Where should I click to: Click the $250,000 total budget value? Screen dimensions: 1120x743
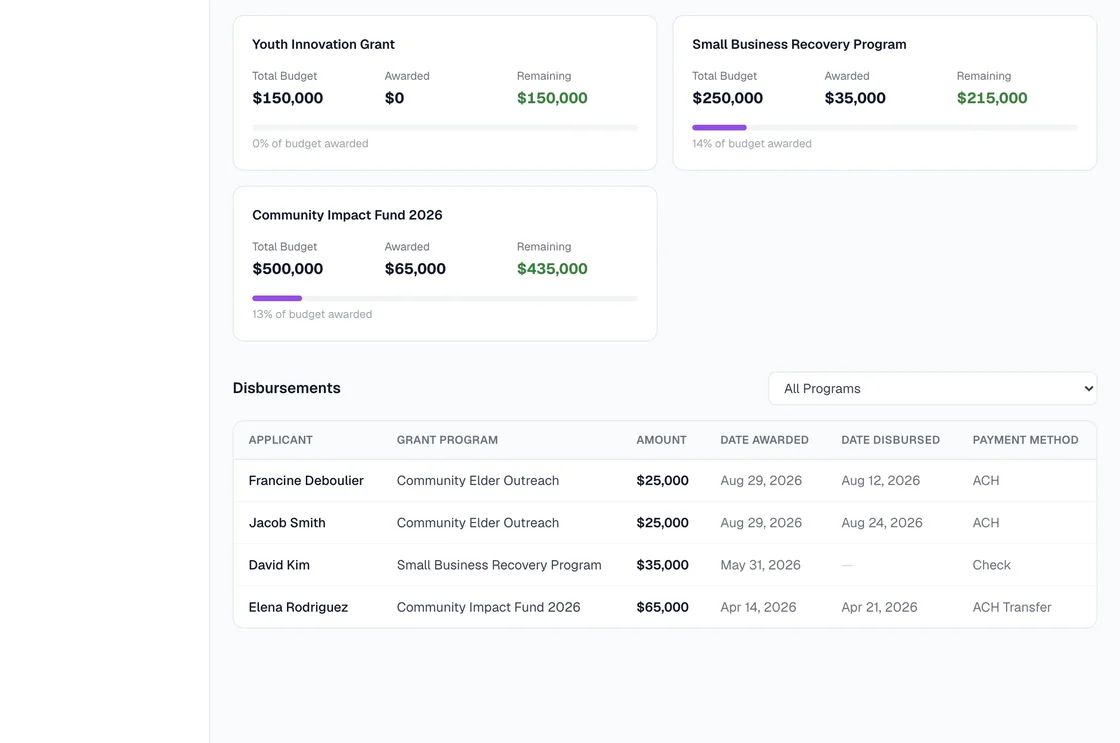727,98
